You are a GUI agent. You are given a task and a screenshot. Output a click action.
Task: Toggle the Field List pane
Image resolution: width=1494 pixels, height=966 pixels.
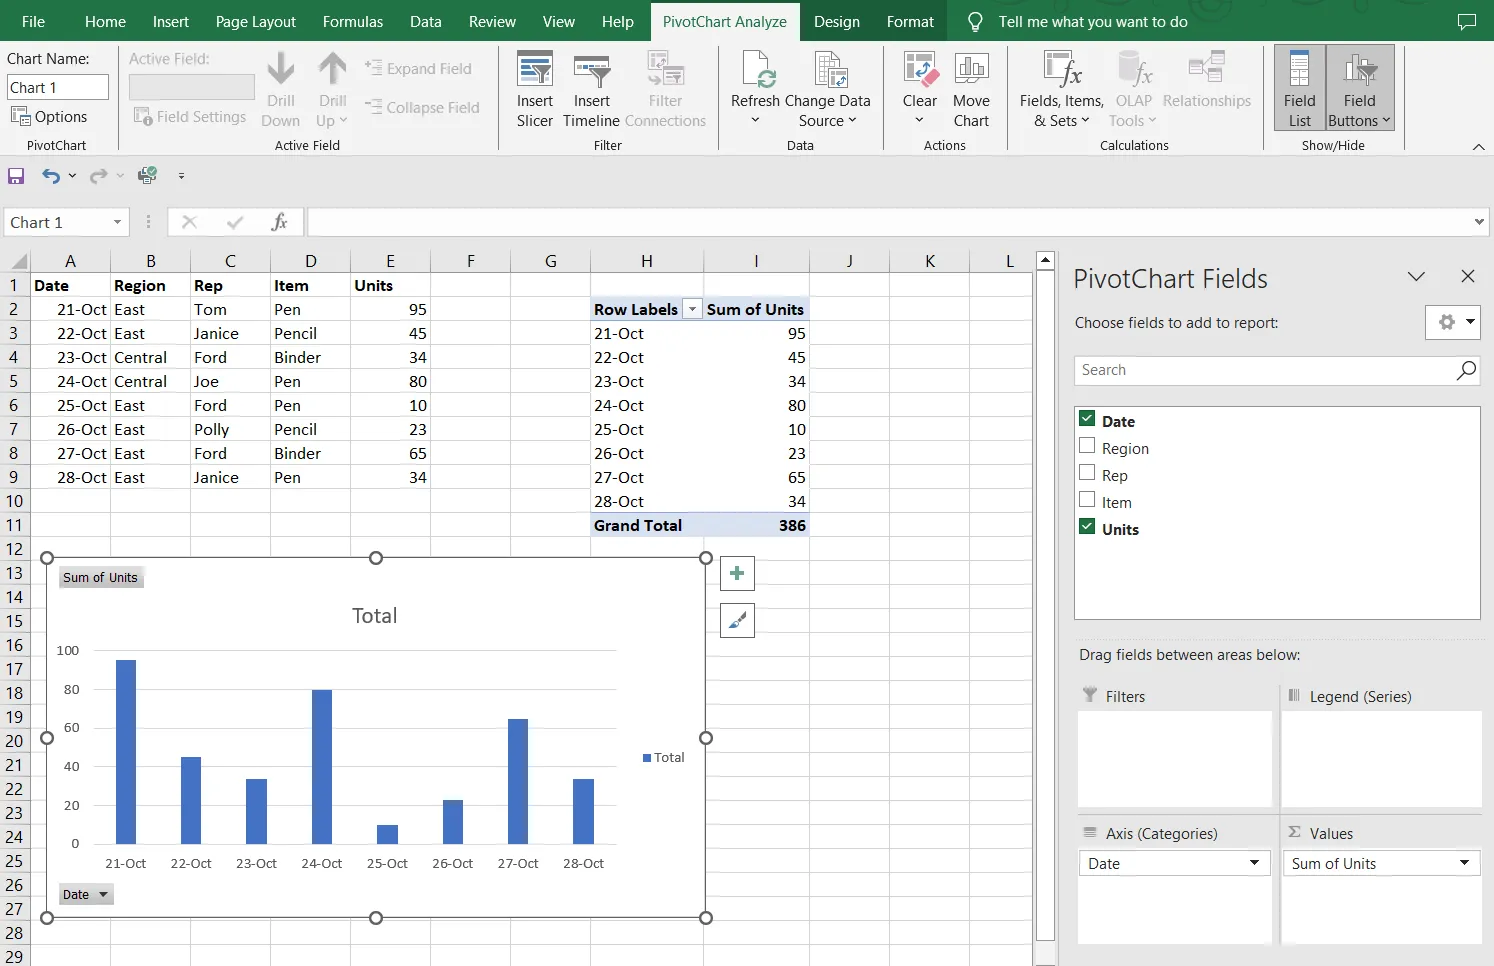[x=1297, y=88]
